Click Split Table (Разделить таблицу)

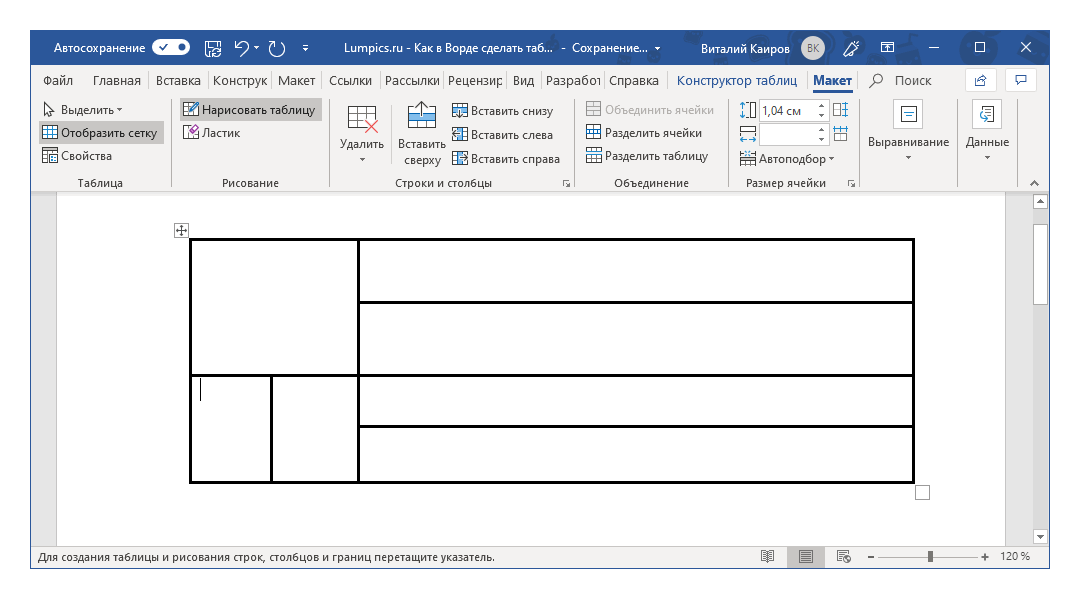coord(647,156)
